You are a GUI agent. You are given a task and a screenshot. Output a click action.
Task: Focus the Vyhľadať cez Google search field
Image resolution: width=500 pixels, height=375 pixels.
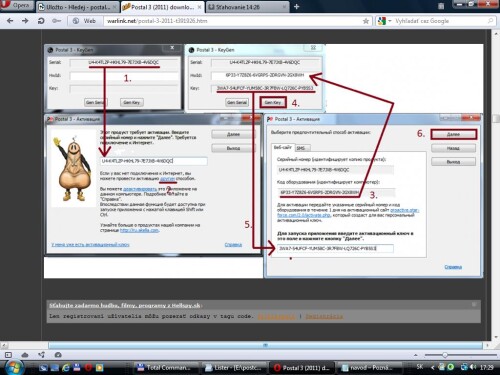point(439,21)
